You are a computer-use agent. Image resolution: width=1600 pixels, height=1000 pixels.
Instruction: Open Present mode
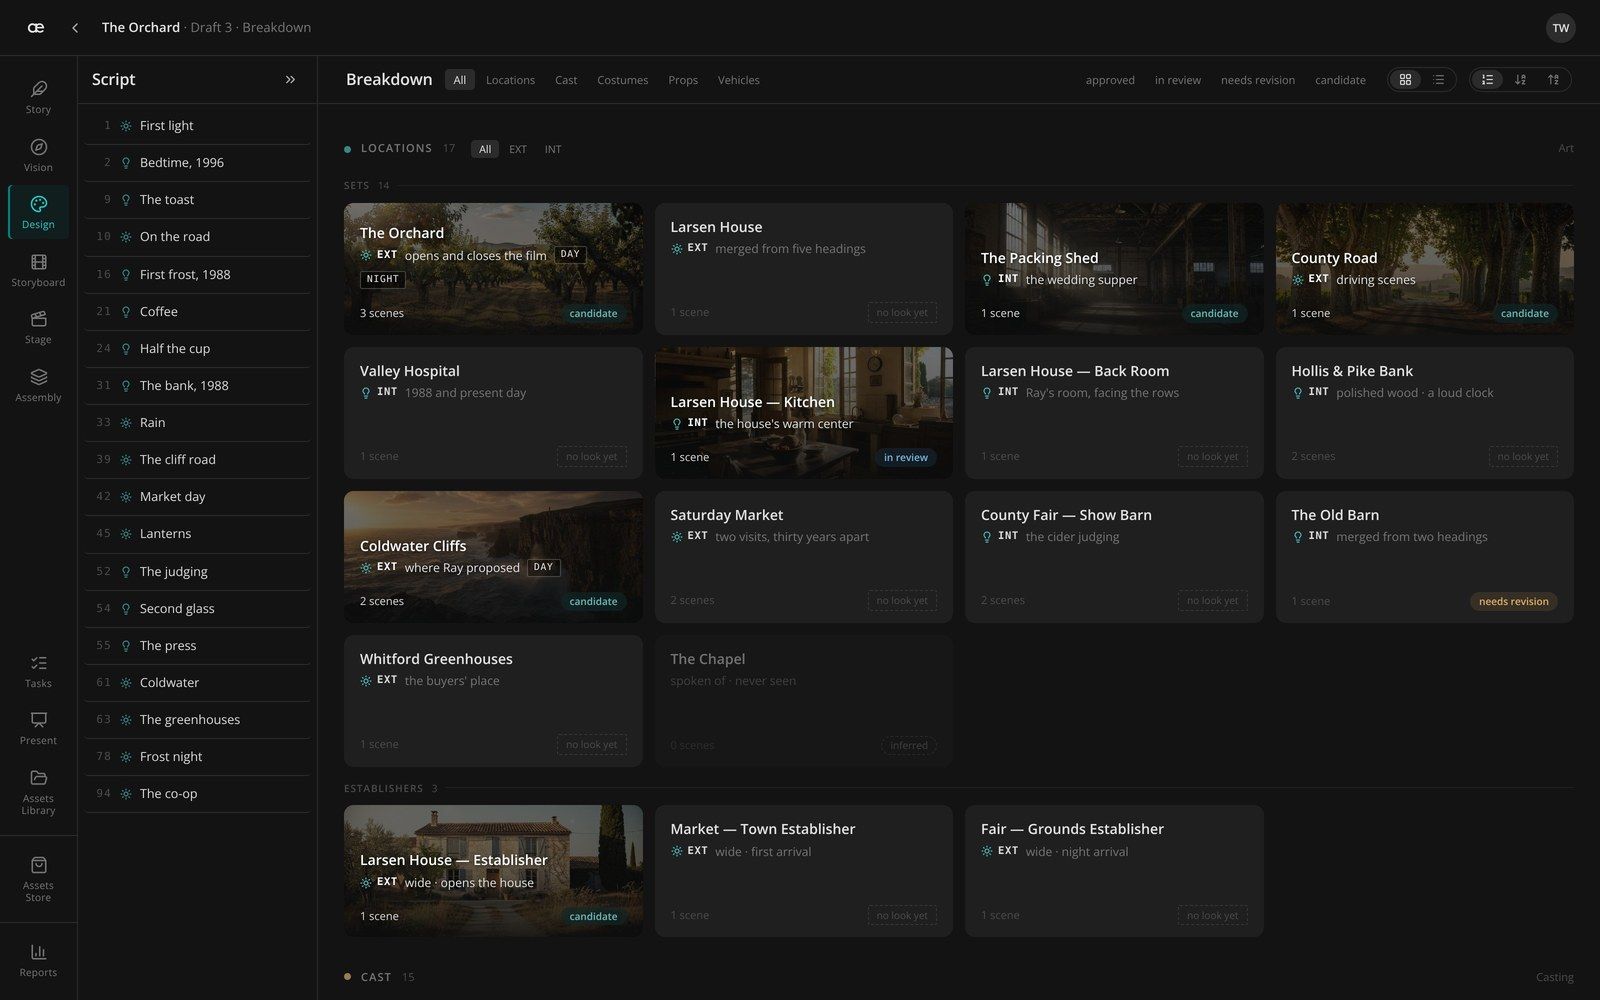coord(38,728)
